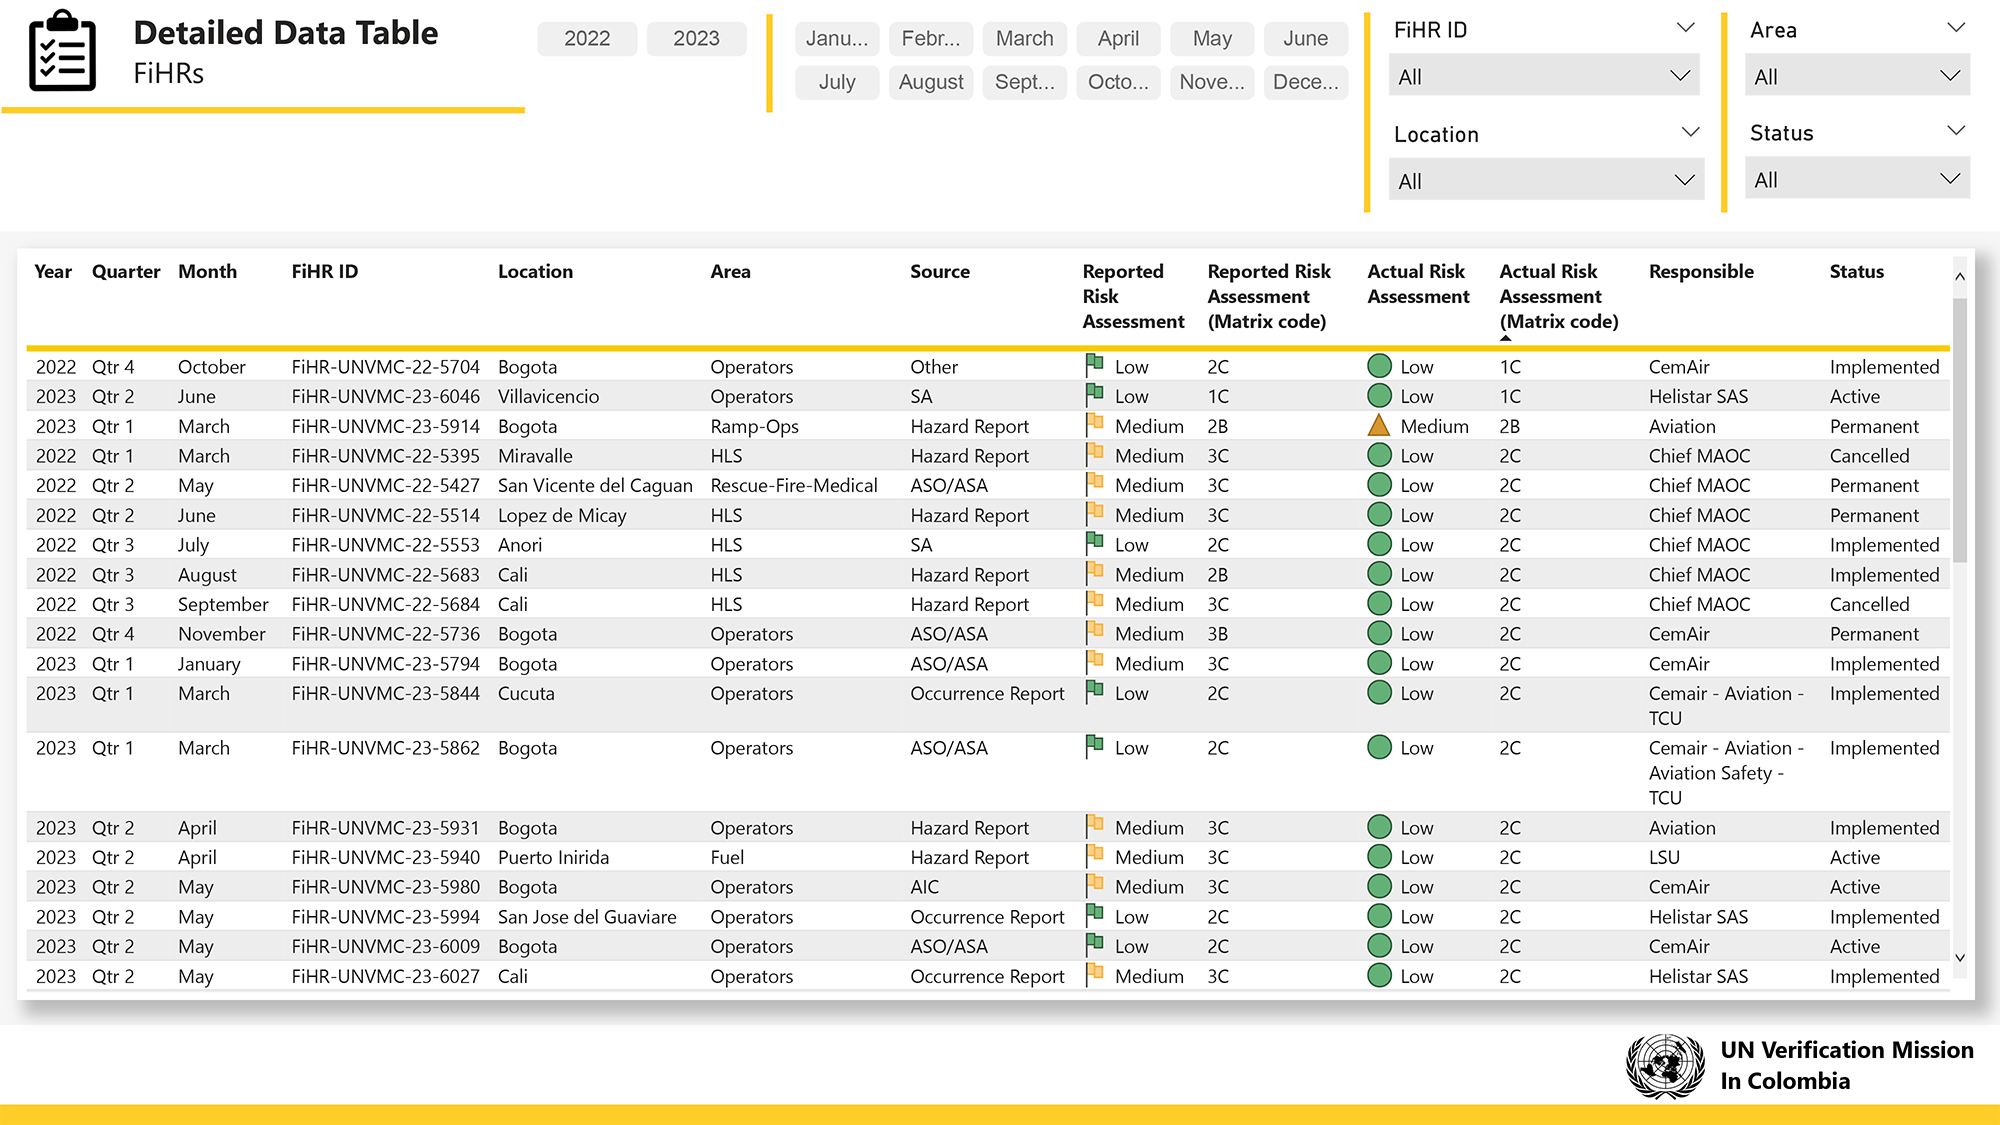The height and width of the screenshot is (1125, 2000).
Task: Click green circle in FiHR-UNVMC-22-5427 row
Action: (x=1379, y=485)
